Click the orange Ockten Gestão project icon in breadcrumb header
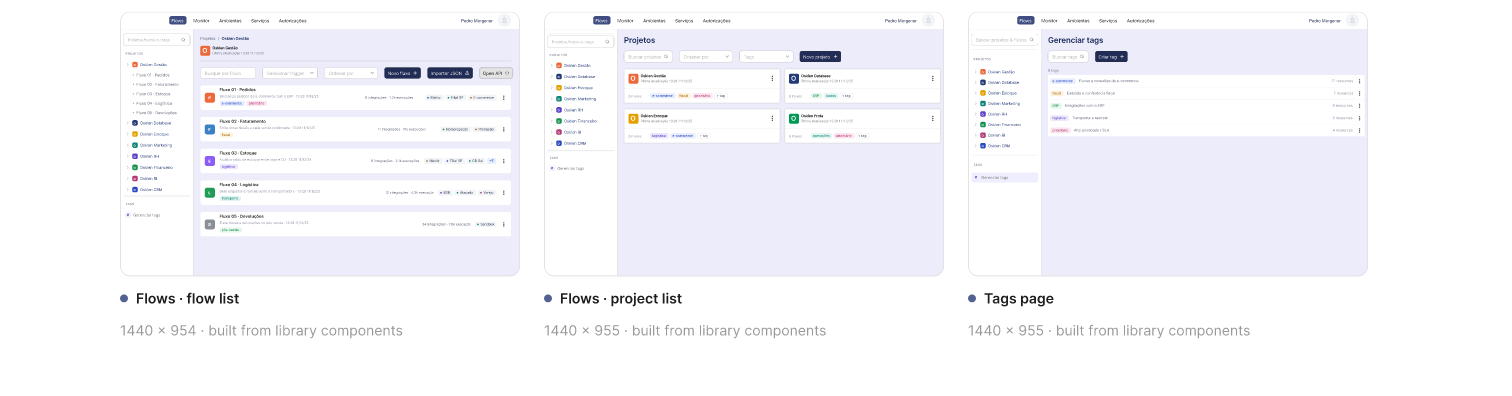Screen dimensions: 1512x396 [205, 49]
